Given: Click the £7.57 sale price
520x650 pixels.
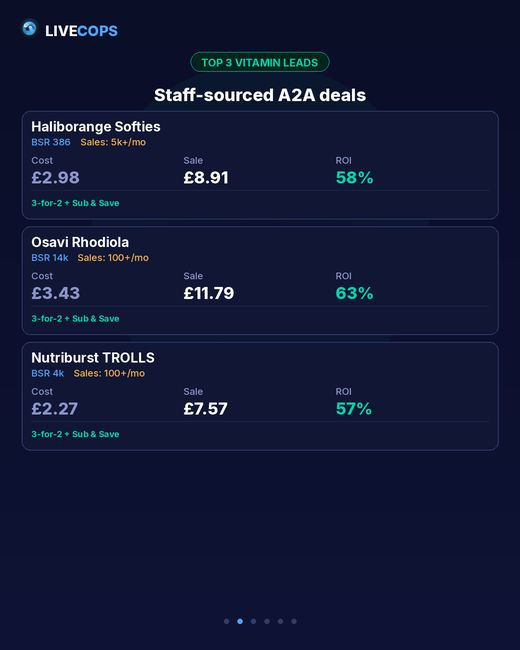Looking at the screenshot, I should pos(206,409).
